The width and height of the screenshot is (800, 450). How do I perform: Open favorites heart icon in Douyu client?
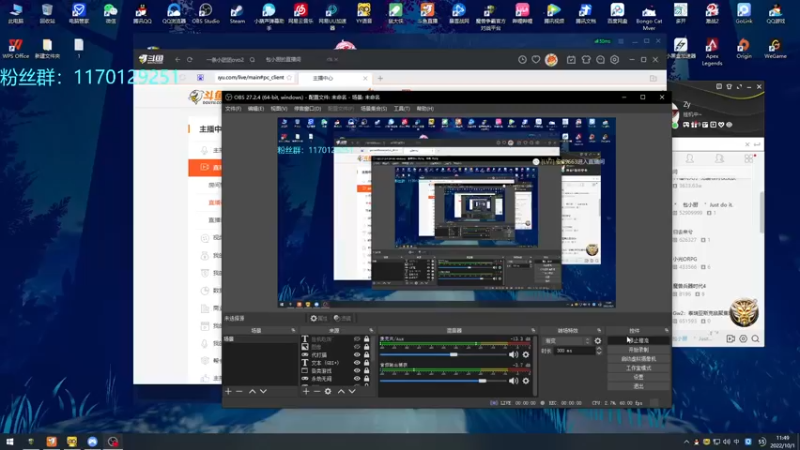point(536,60)
